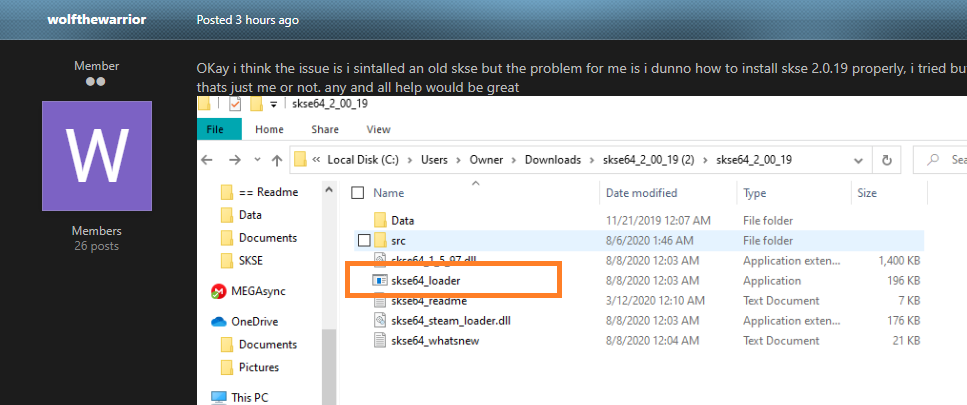Screen dimensions: 967x405
Task: Click the 21 KB size cell
Action: coord(907,340)
